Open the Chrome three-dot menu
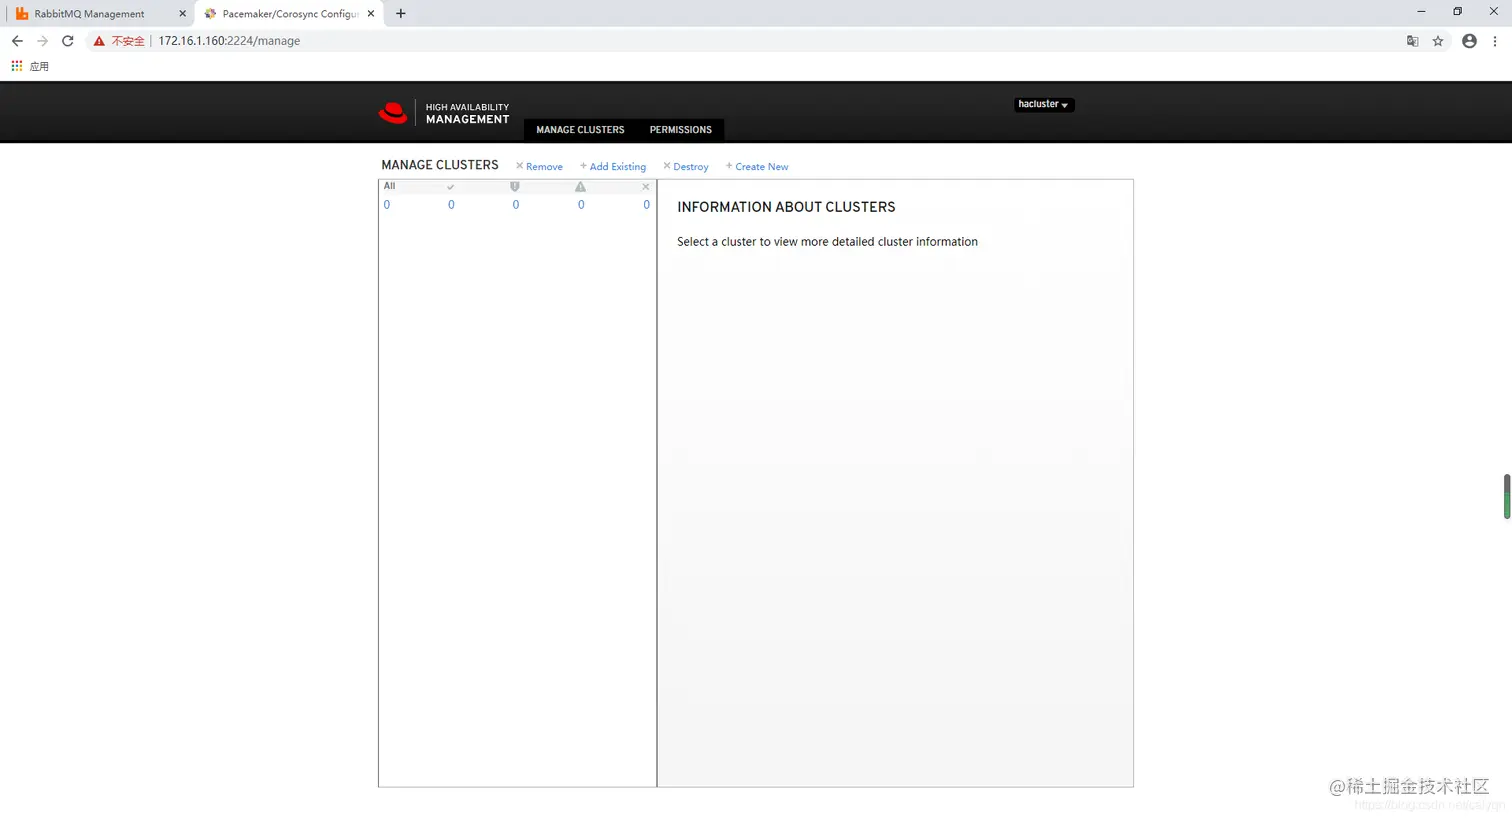Image resolution: width=1512 pixels, height=819 pixels. tap(1495, 41)
